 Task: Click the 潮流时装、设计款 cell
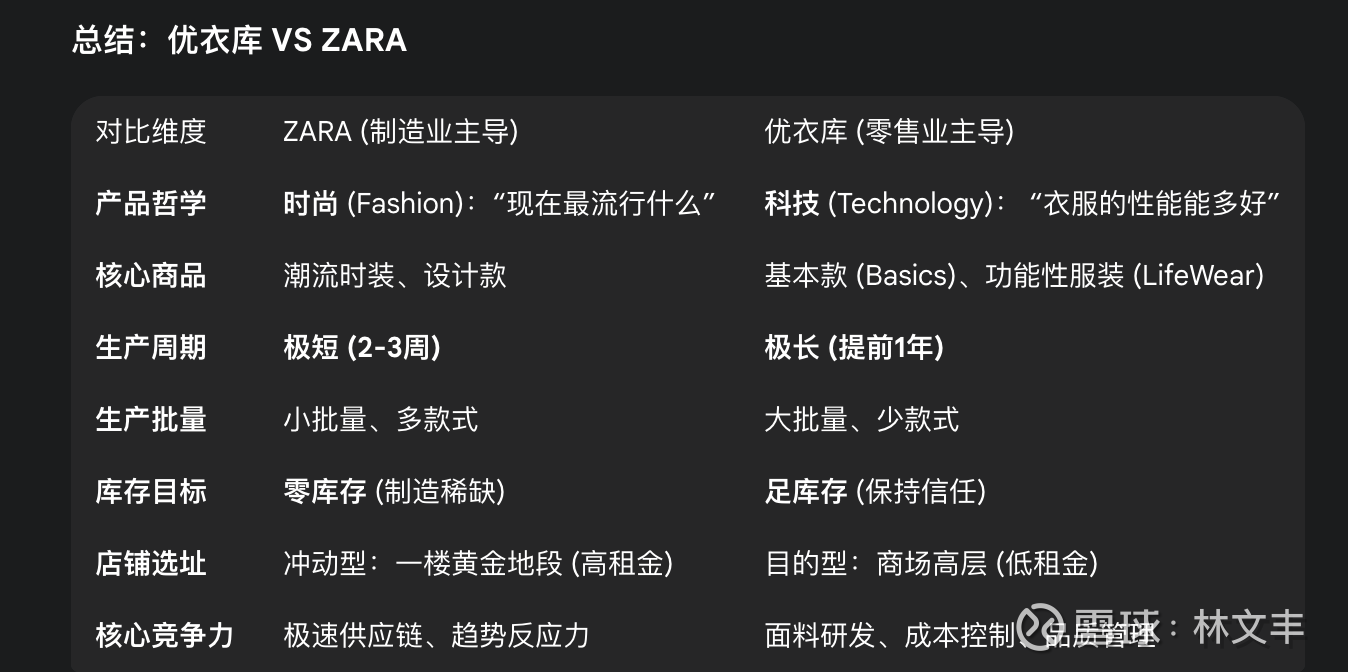[x=395, y=275]
